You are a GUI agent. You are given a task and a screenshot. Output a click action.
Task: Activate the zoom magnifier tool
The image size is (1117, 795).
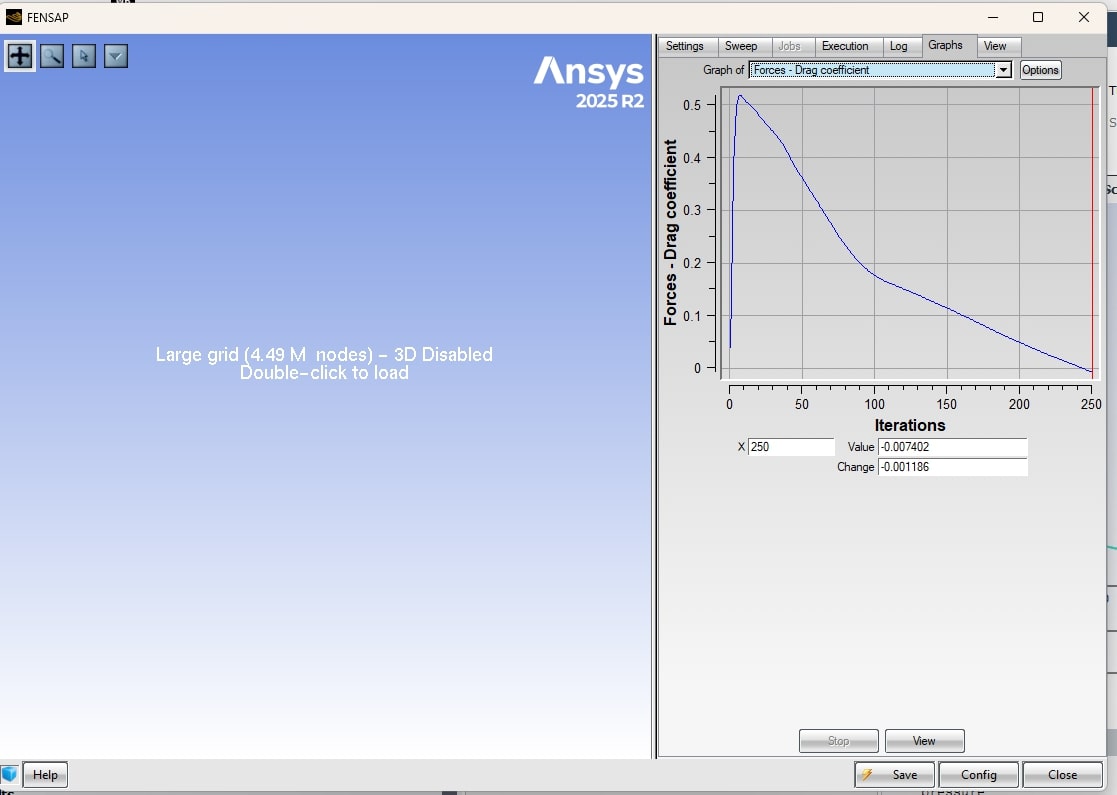[x=52, y=56]
